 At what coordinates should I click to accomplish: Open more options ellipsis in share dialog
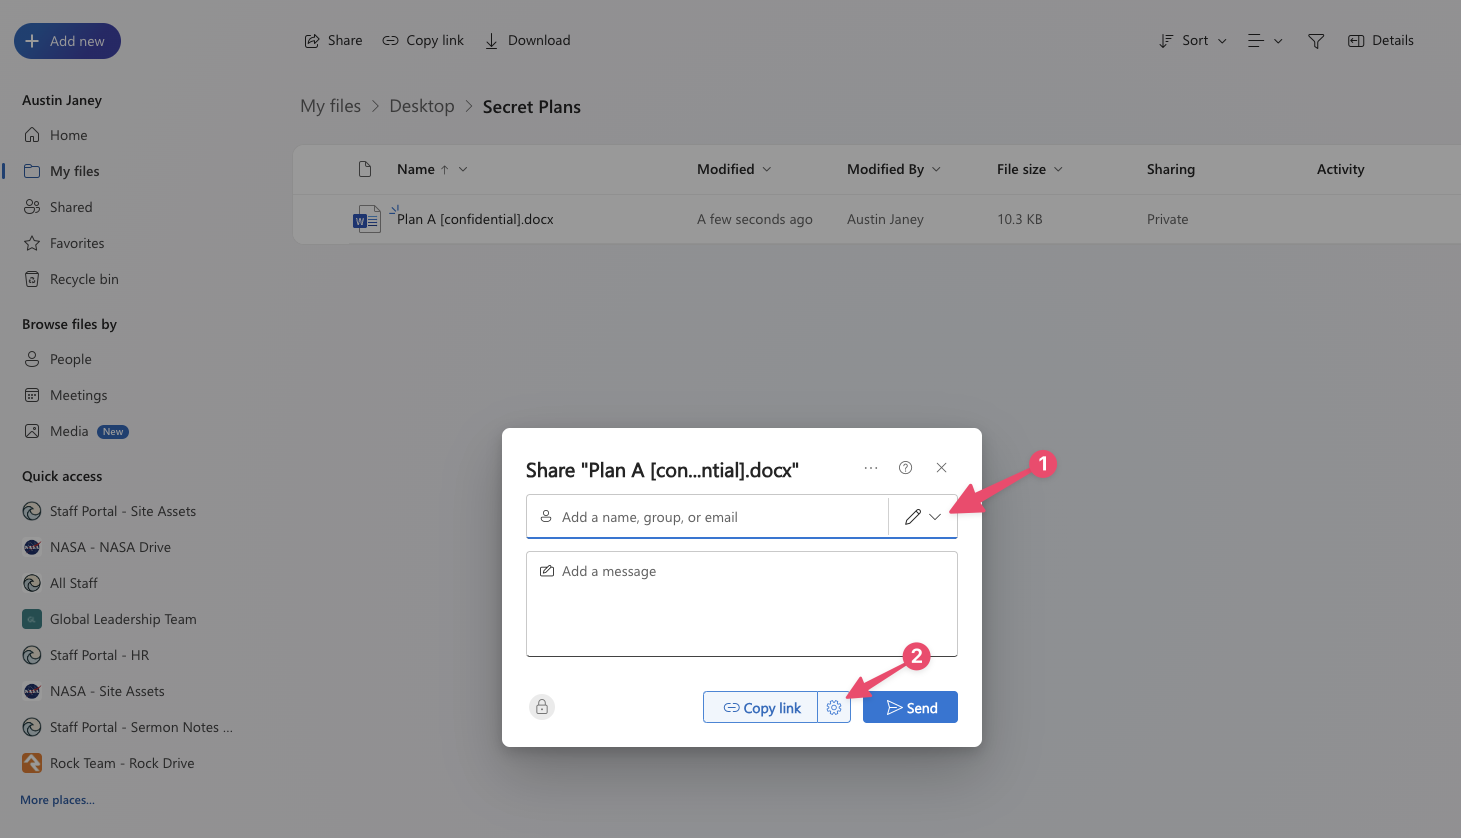pos(871,468)
